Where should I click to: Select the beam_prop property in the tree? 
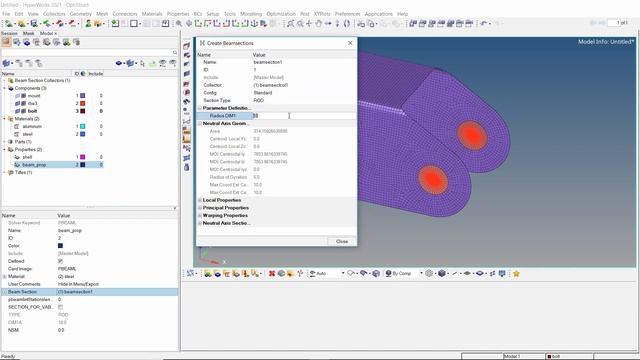click(x=34, y=165)
